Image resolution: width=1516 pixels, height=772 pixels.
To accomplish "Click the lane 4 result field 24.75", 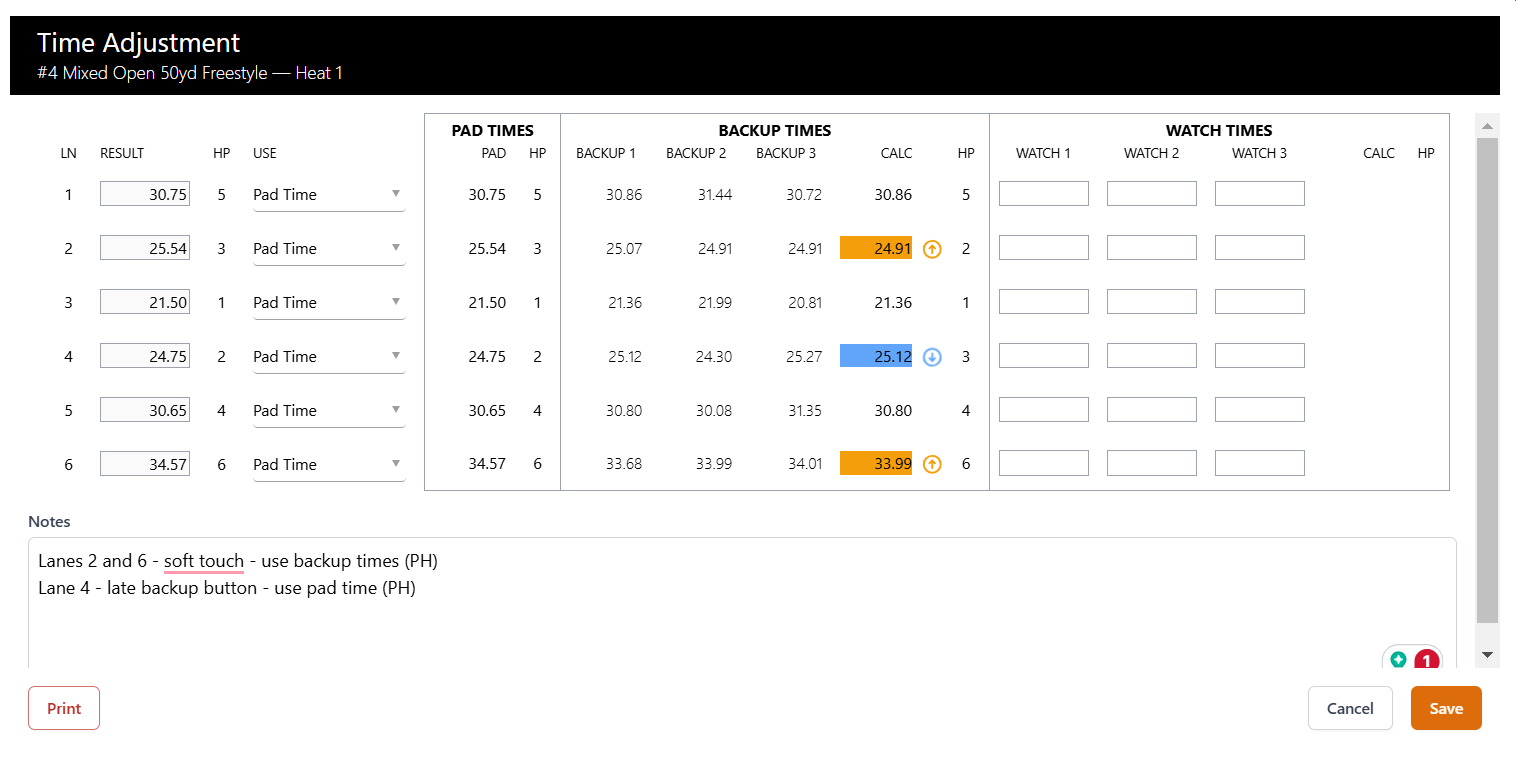I will pos(145,356).
